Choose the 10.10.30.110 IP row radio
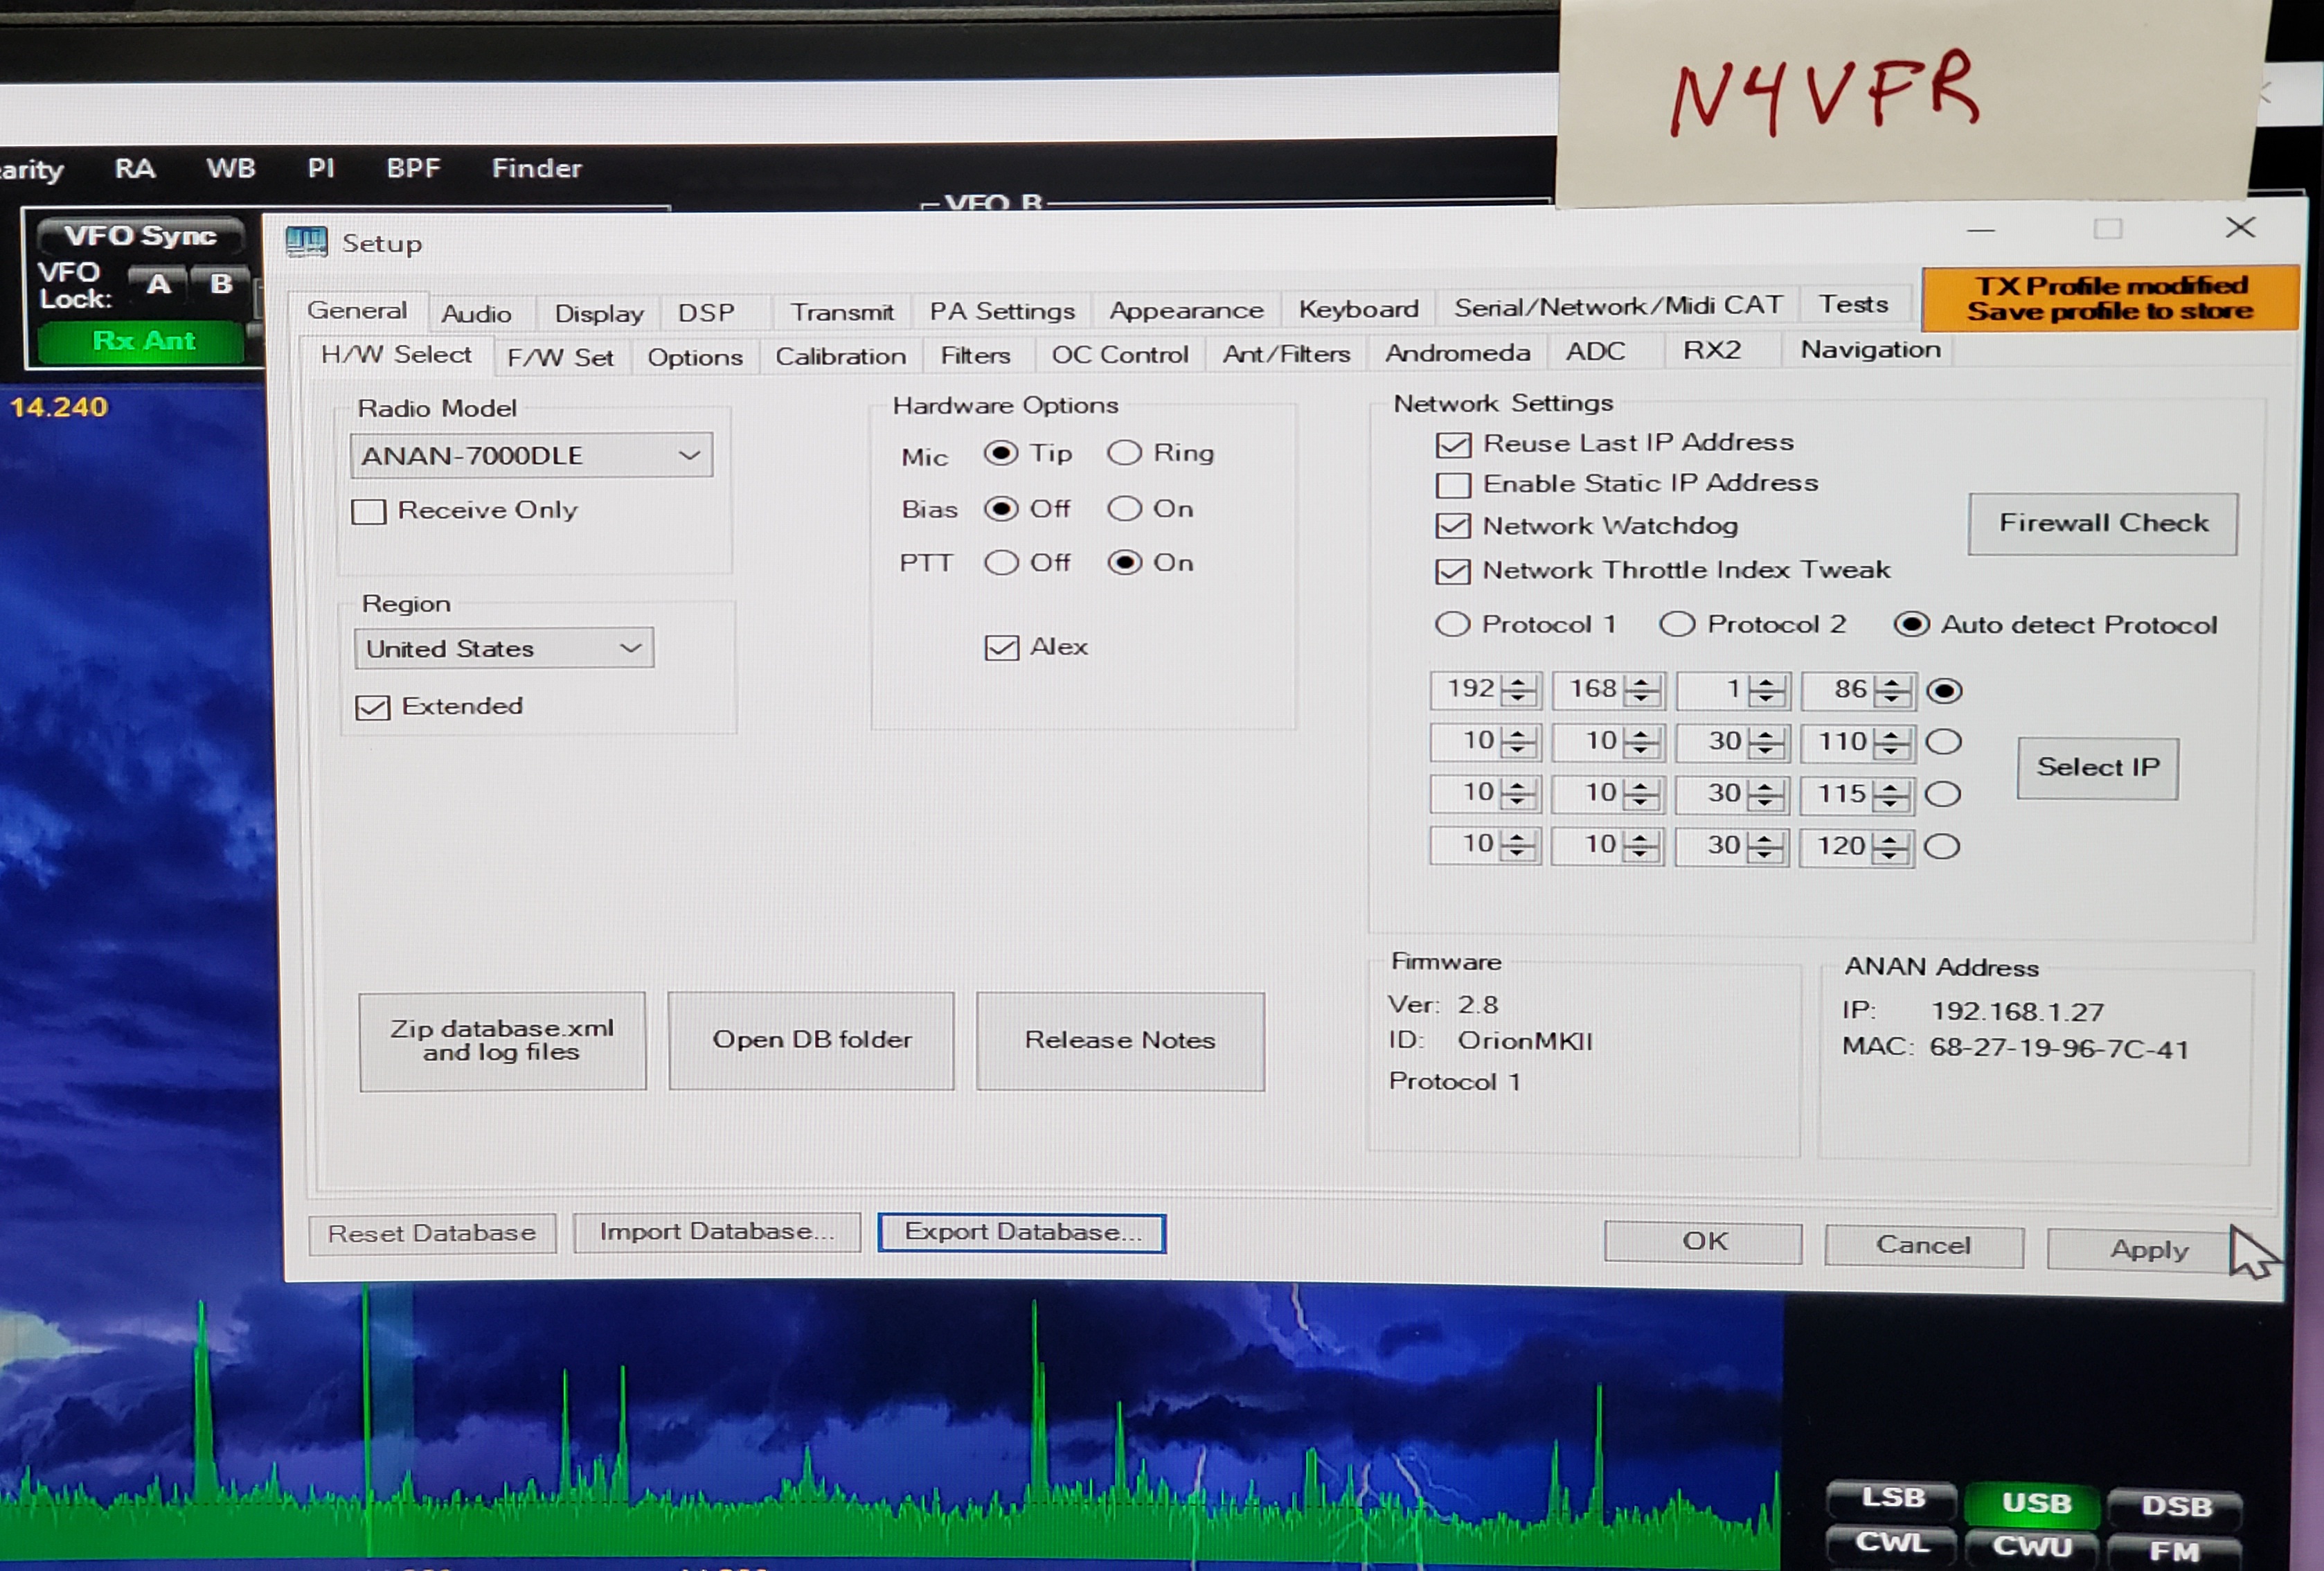The width and height of the screenshot is (2324, 1571). pyautogui.click(x=1944, y=742)
